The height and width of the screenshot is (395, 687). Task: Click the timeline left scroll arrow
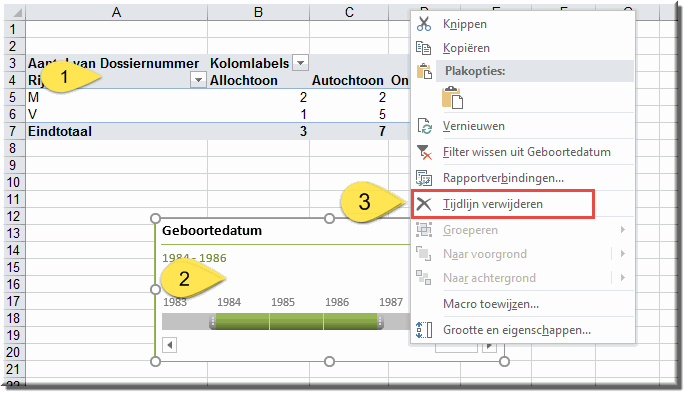[x=170, y=345]
